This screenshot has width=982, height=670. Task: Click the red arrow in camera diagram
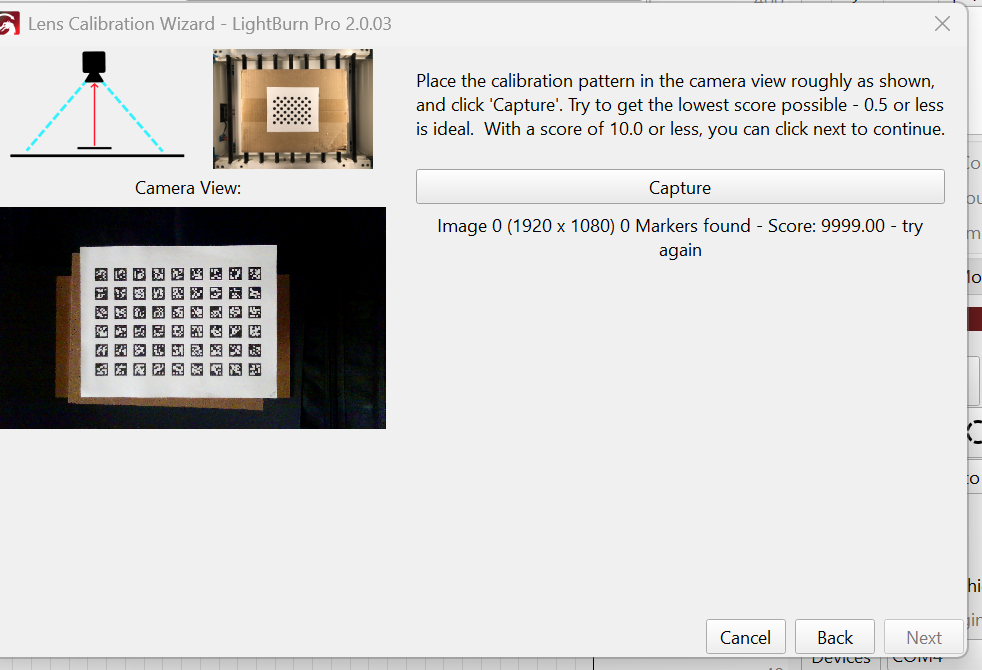95,113
